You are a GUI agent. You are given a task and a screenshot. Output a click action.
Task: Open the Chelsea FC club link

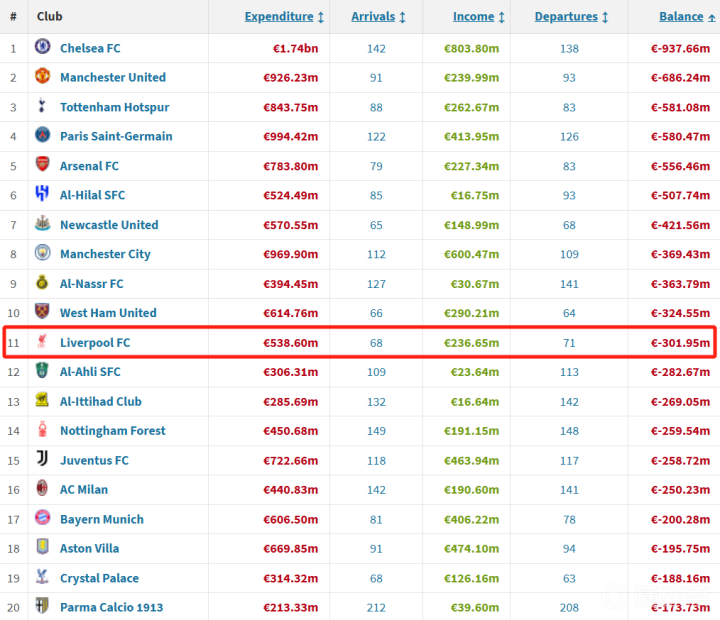90,48
